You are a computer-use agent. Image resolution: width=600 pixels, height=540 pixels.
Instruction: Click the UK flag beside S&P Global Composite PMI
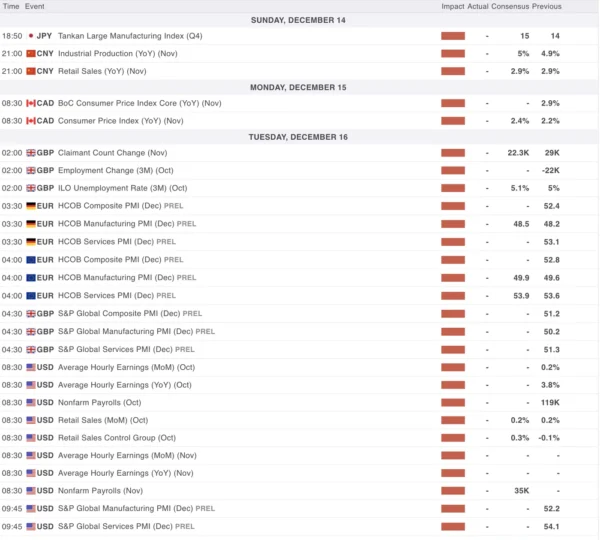[30, 313]
